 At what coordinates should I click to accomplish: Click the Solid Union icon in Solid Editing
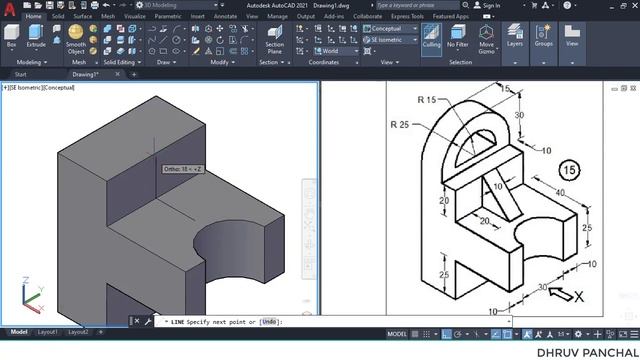(x=107, y=29)
